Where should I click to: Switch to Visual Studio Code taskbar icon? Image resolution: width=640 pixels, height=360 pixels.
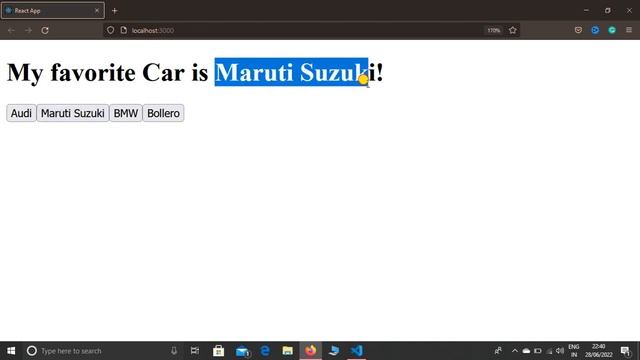(356, 351)
